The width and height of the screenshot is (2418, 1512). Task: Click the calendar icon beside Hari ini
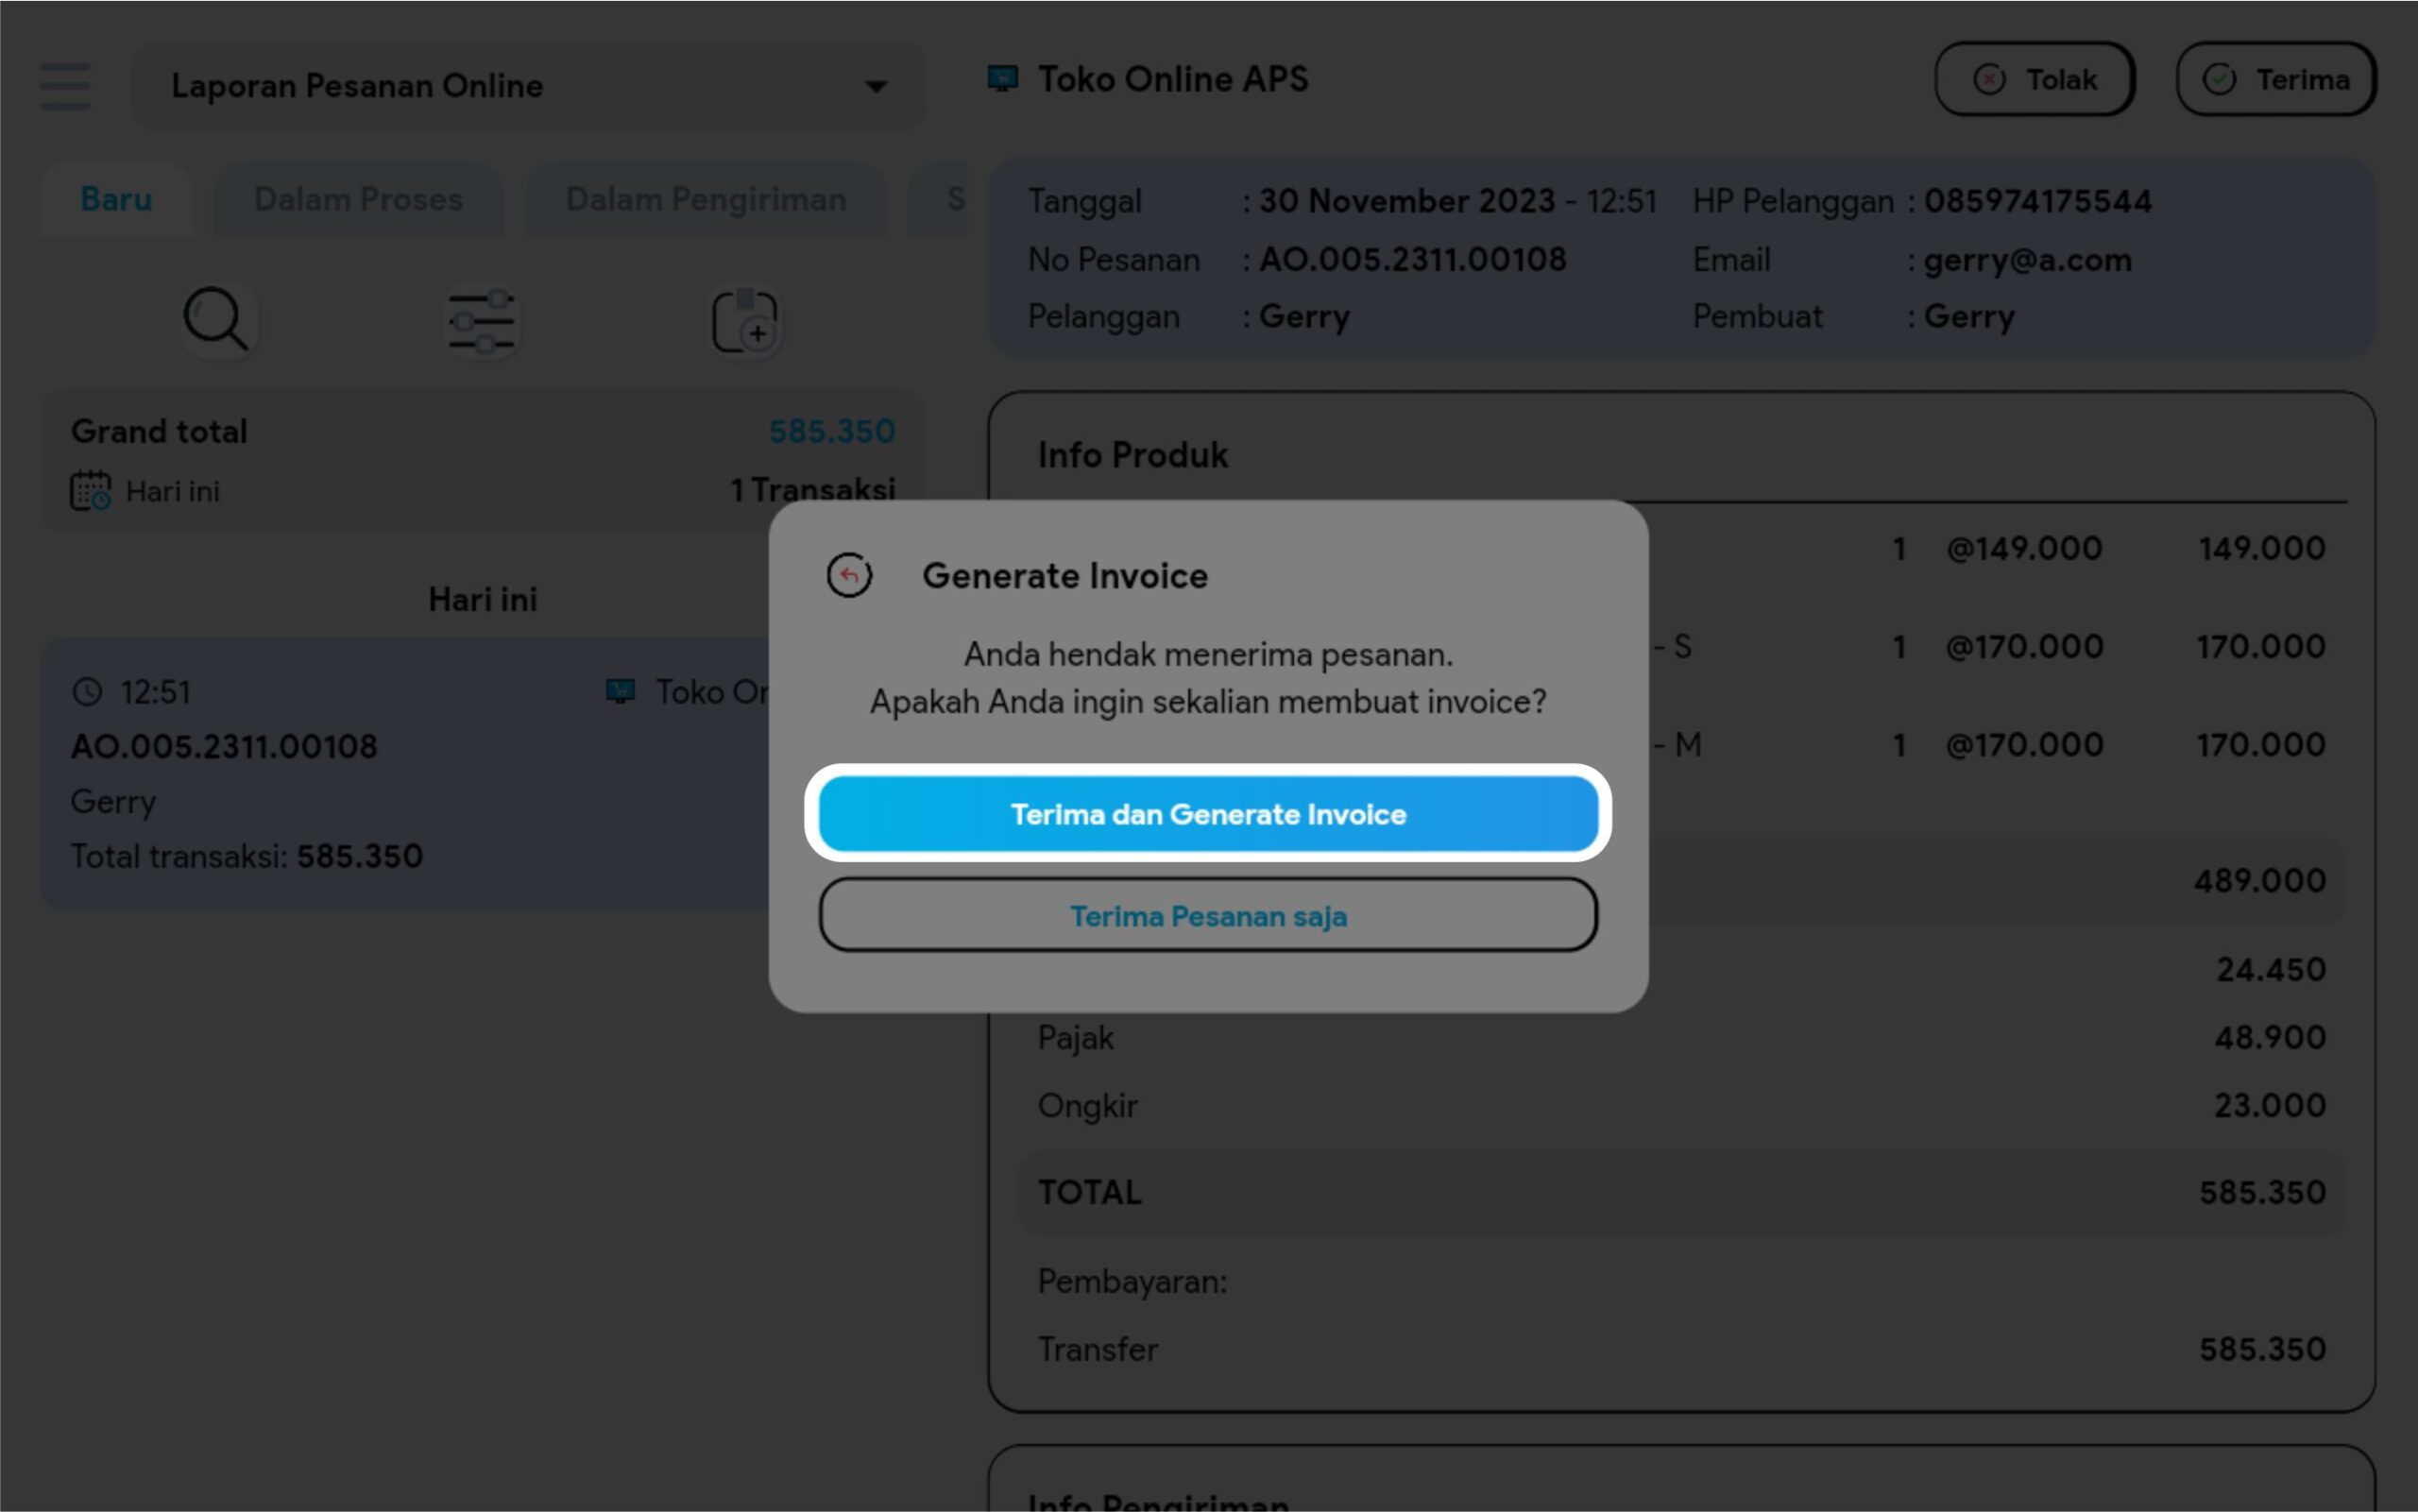pyautogui.click(x=90, y=491)
